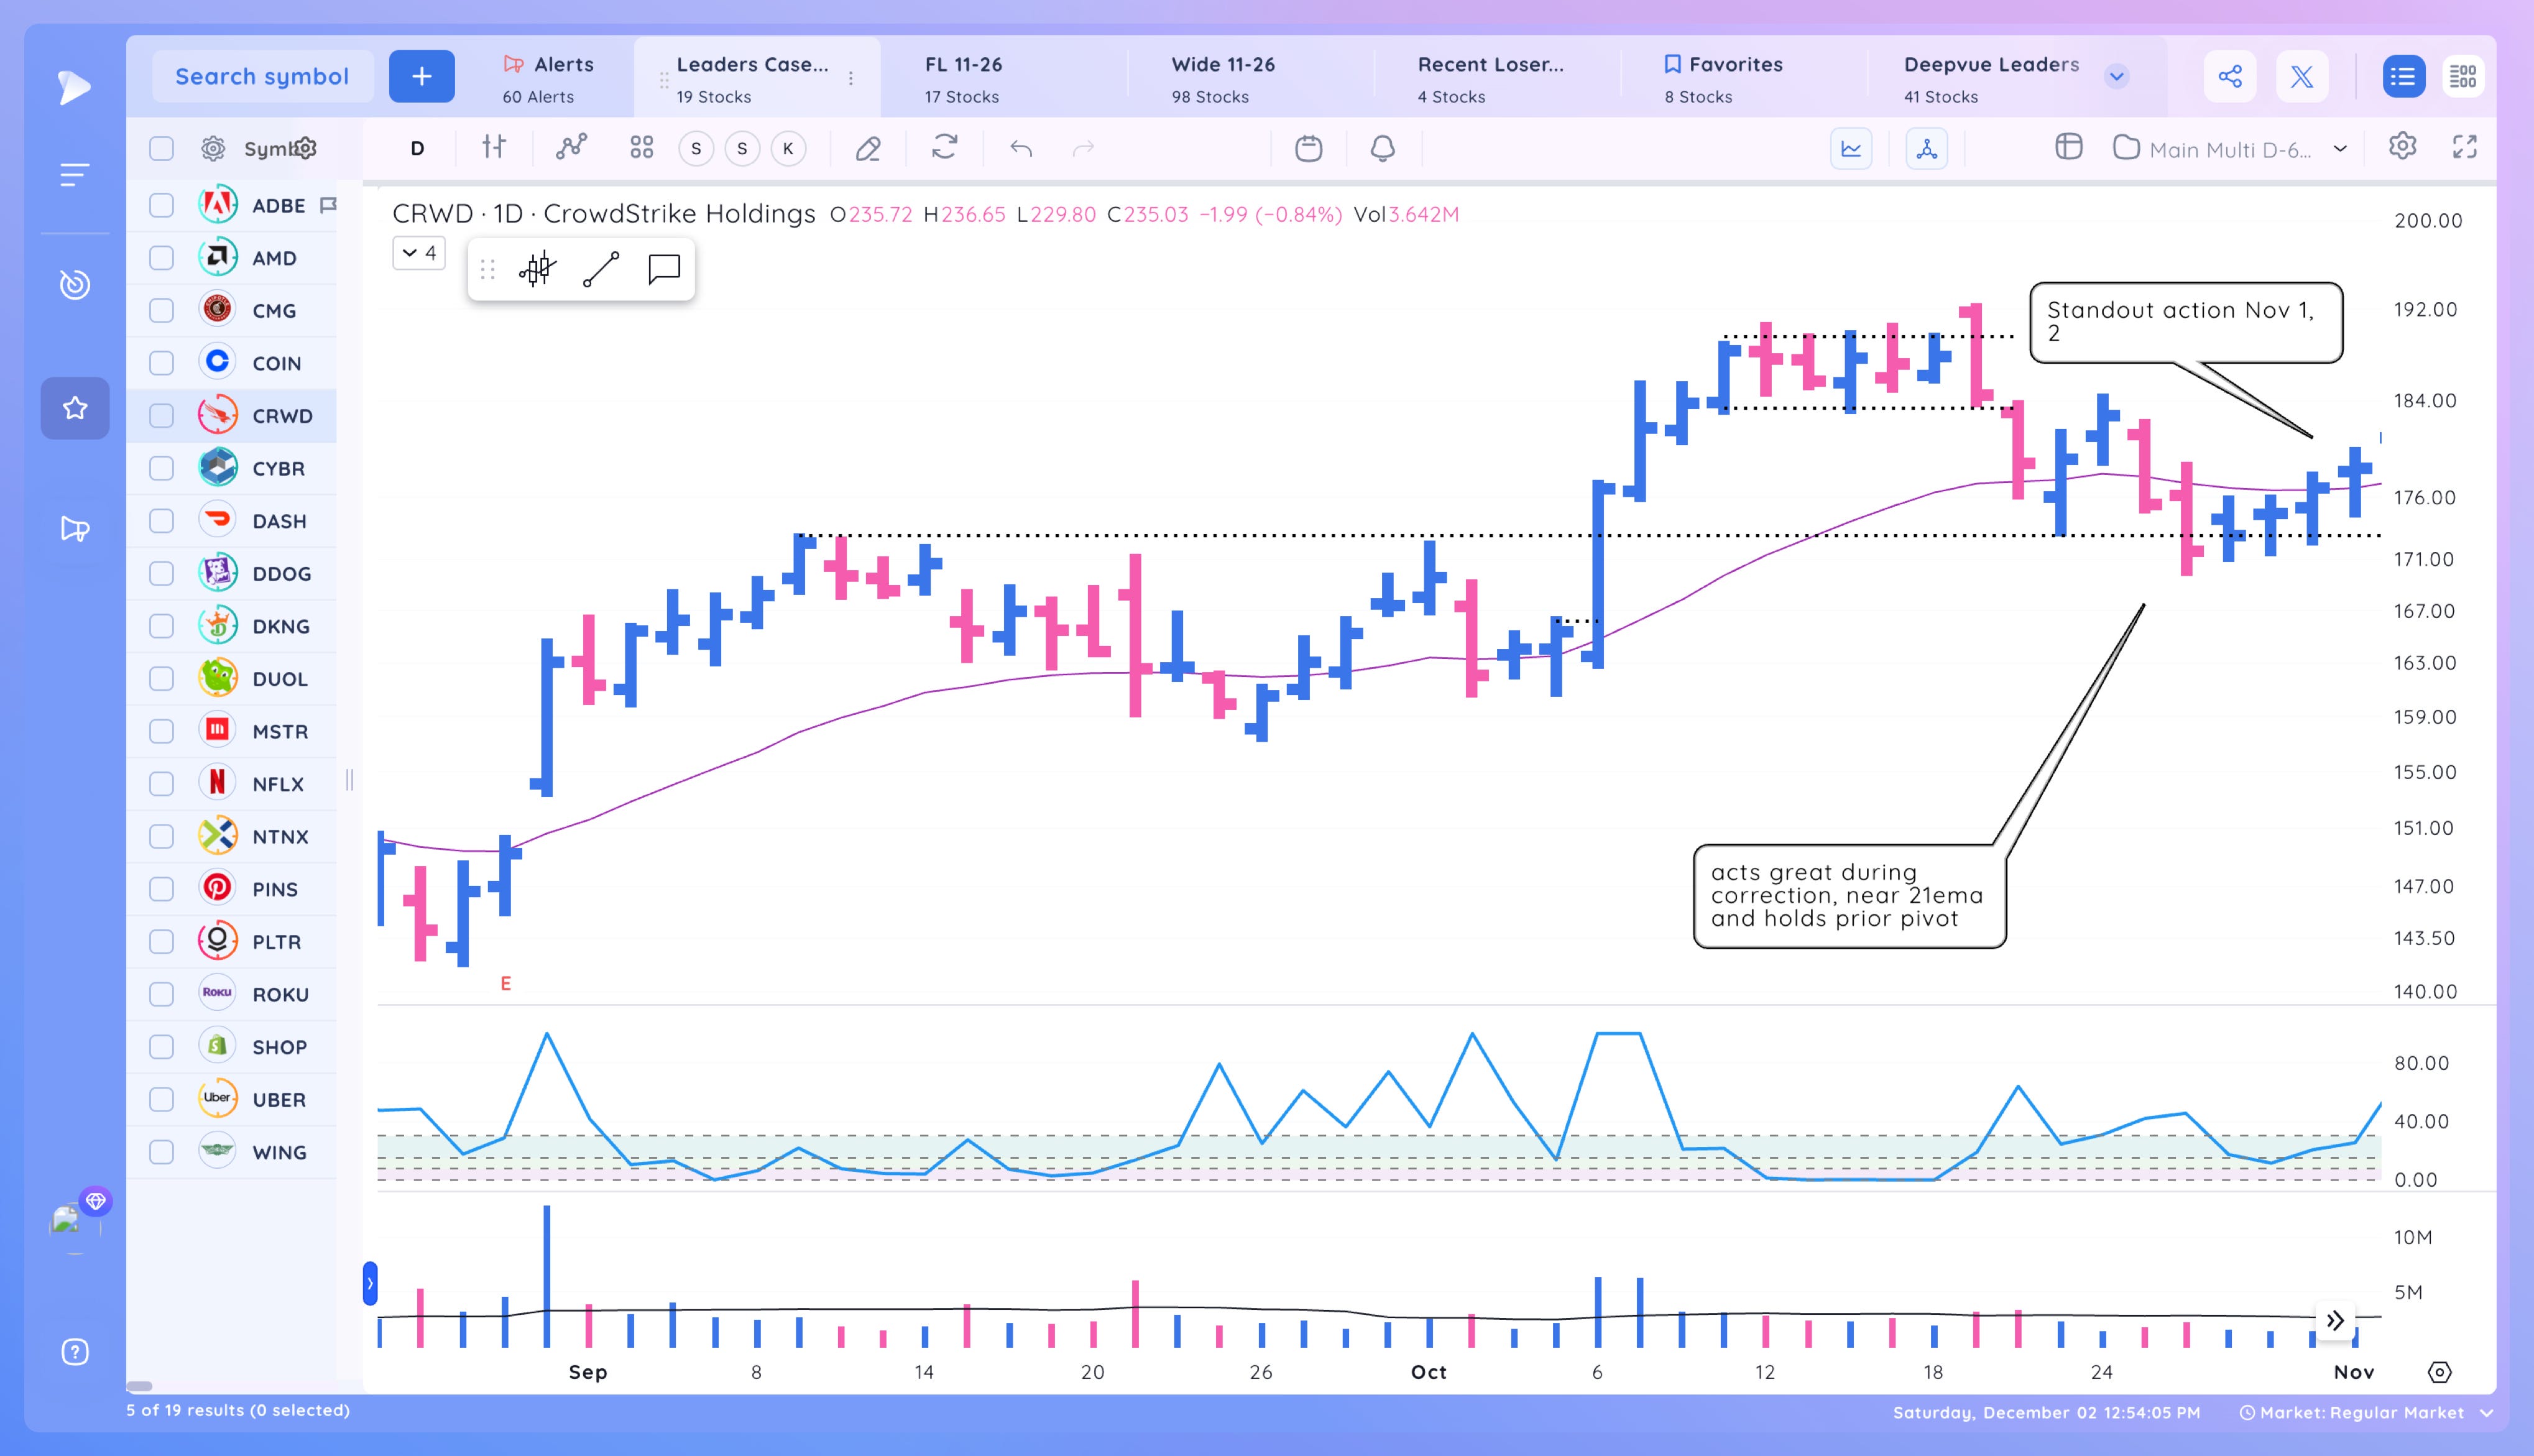Click the watchlist horizontal scrollbar
Viewport: 2534px width, 1456px height.
[x=139, y=1386]
